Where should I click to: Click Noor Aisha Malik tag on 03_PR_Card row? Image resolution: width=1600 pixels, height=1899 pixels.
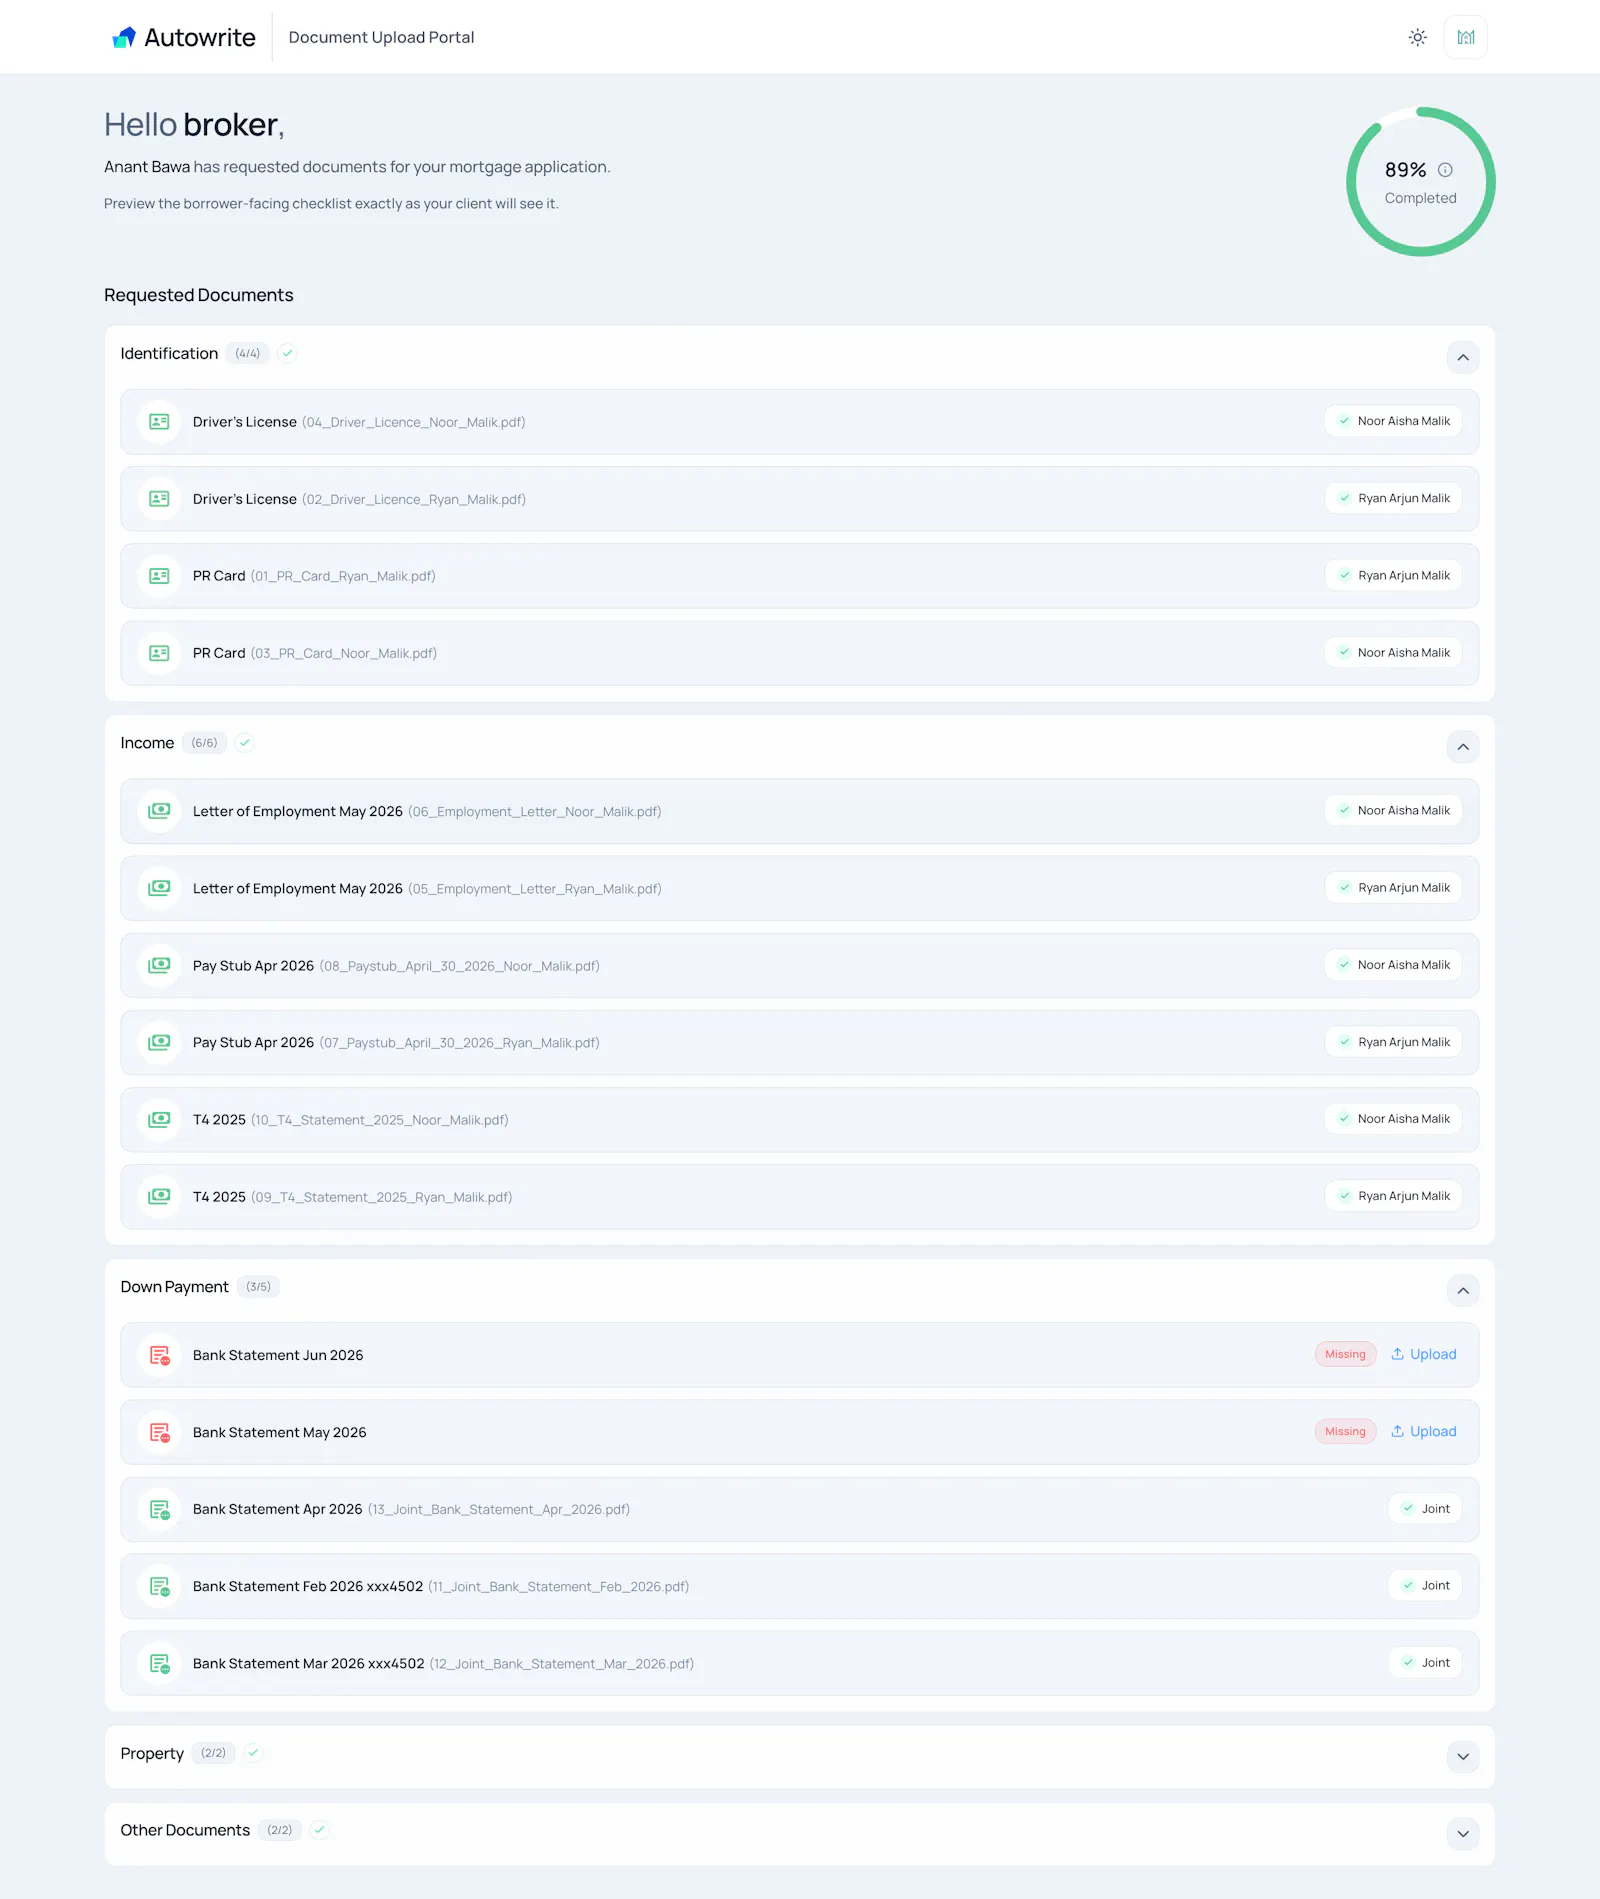tap(1394, 652)
